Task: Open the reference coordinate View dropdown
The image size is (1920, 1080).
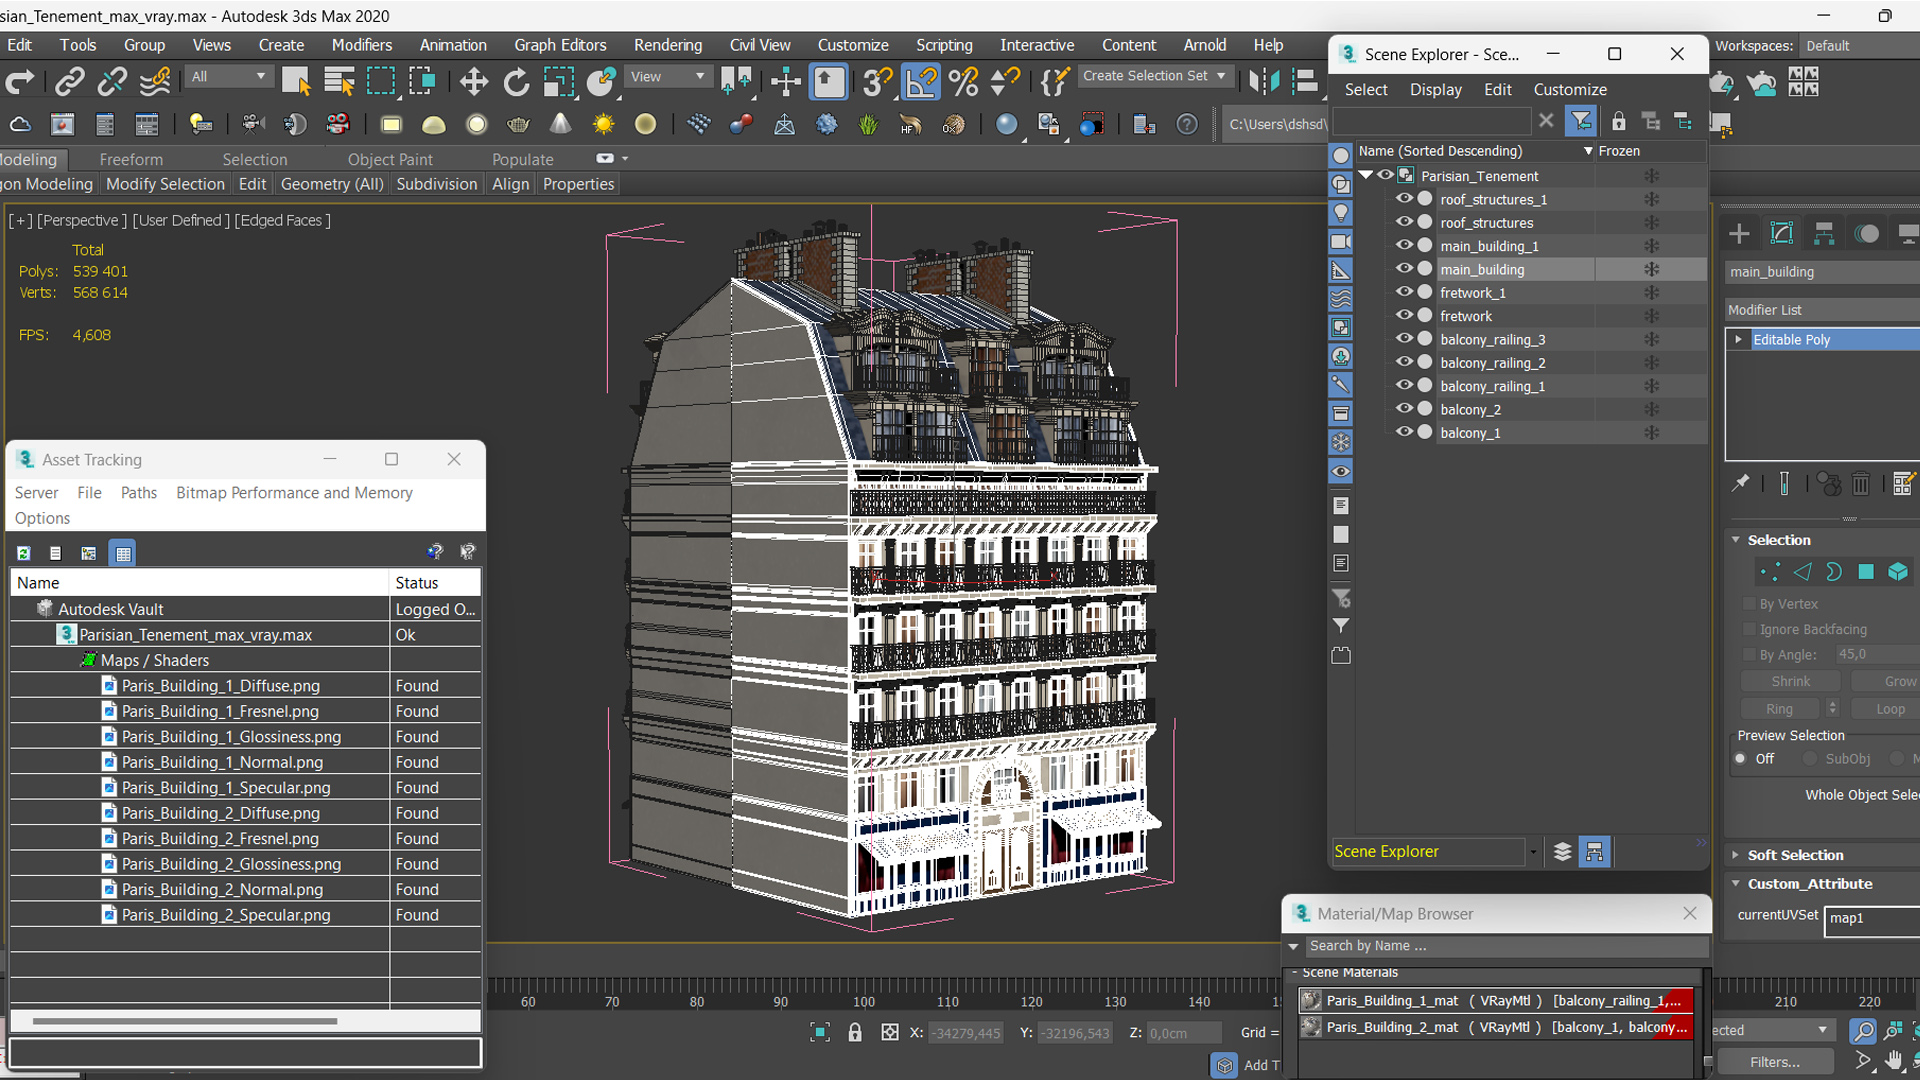Action: coord(667,77)
